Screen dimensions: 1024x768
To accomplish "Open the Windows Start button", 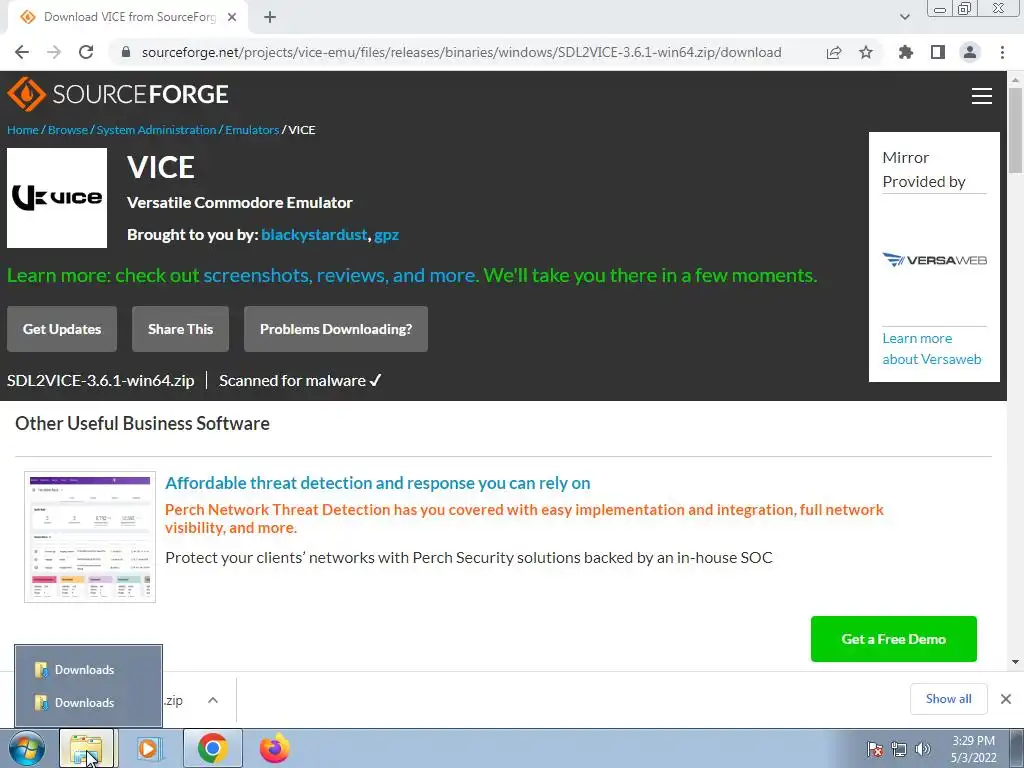I will 27,748.
